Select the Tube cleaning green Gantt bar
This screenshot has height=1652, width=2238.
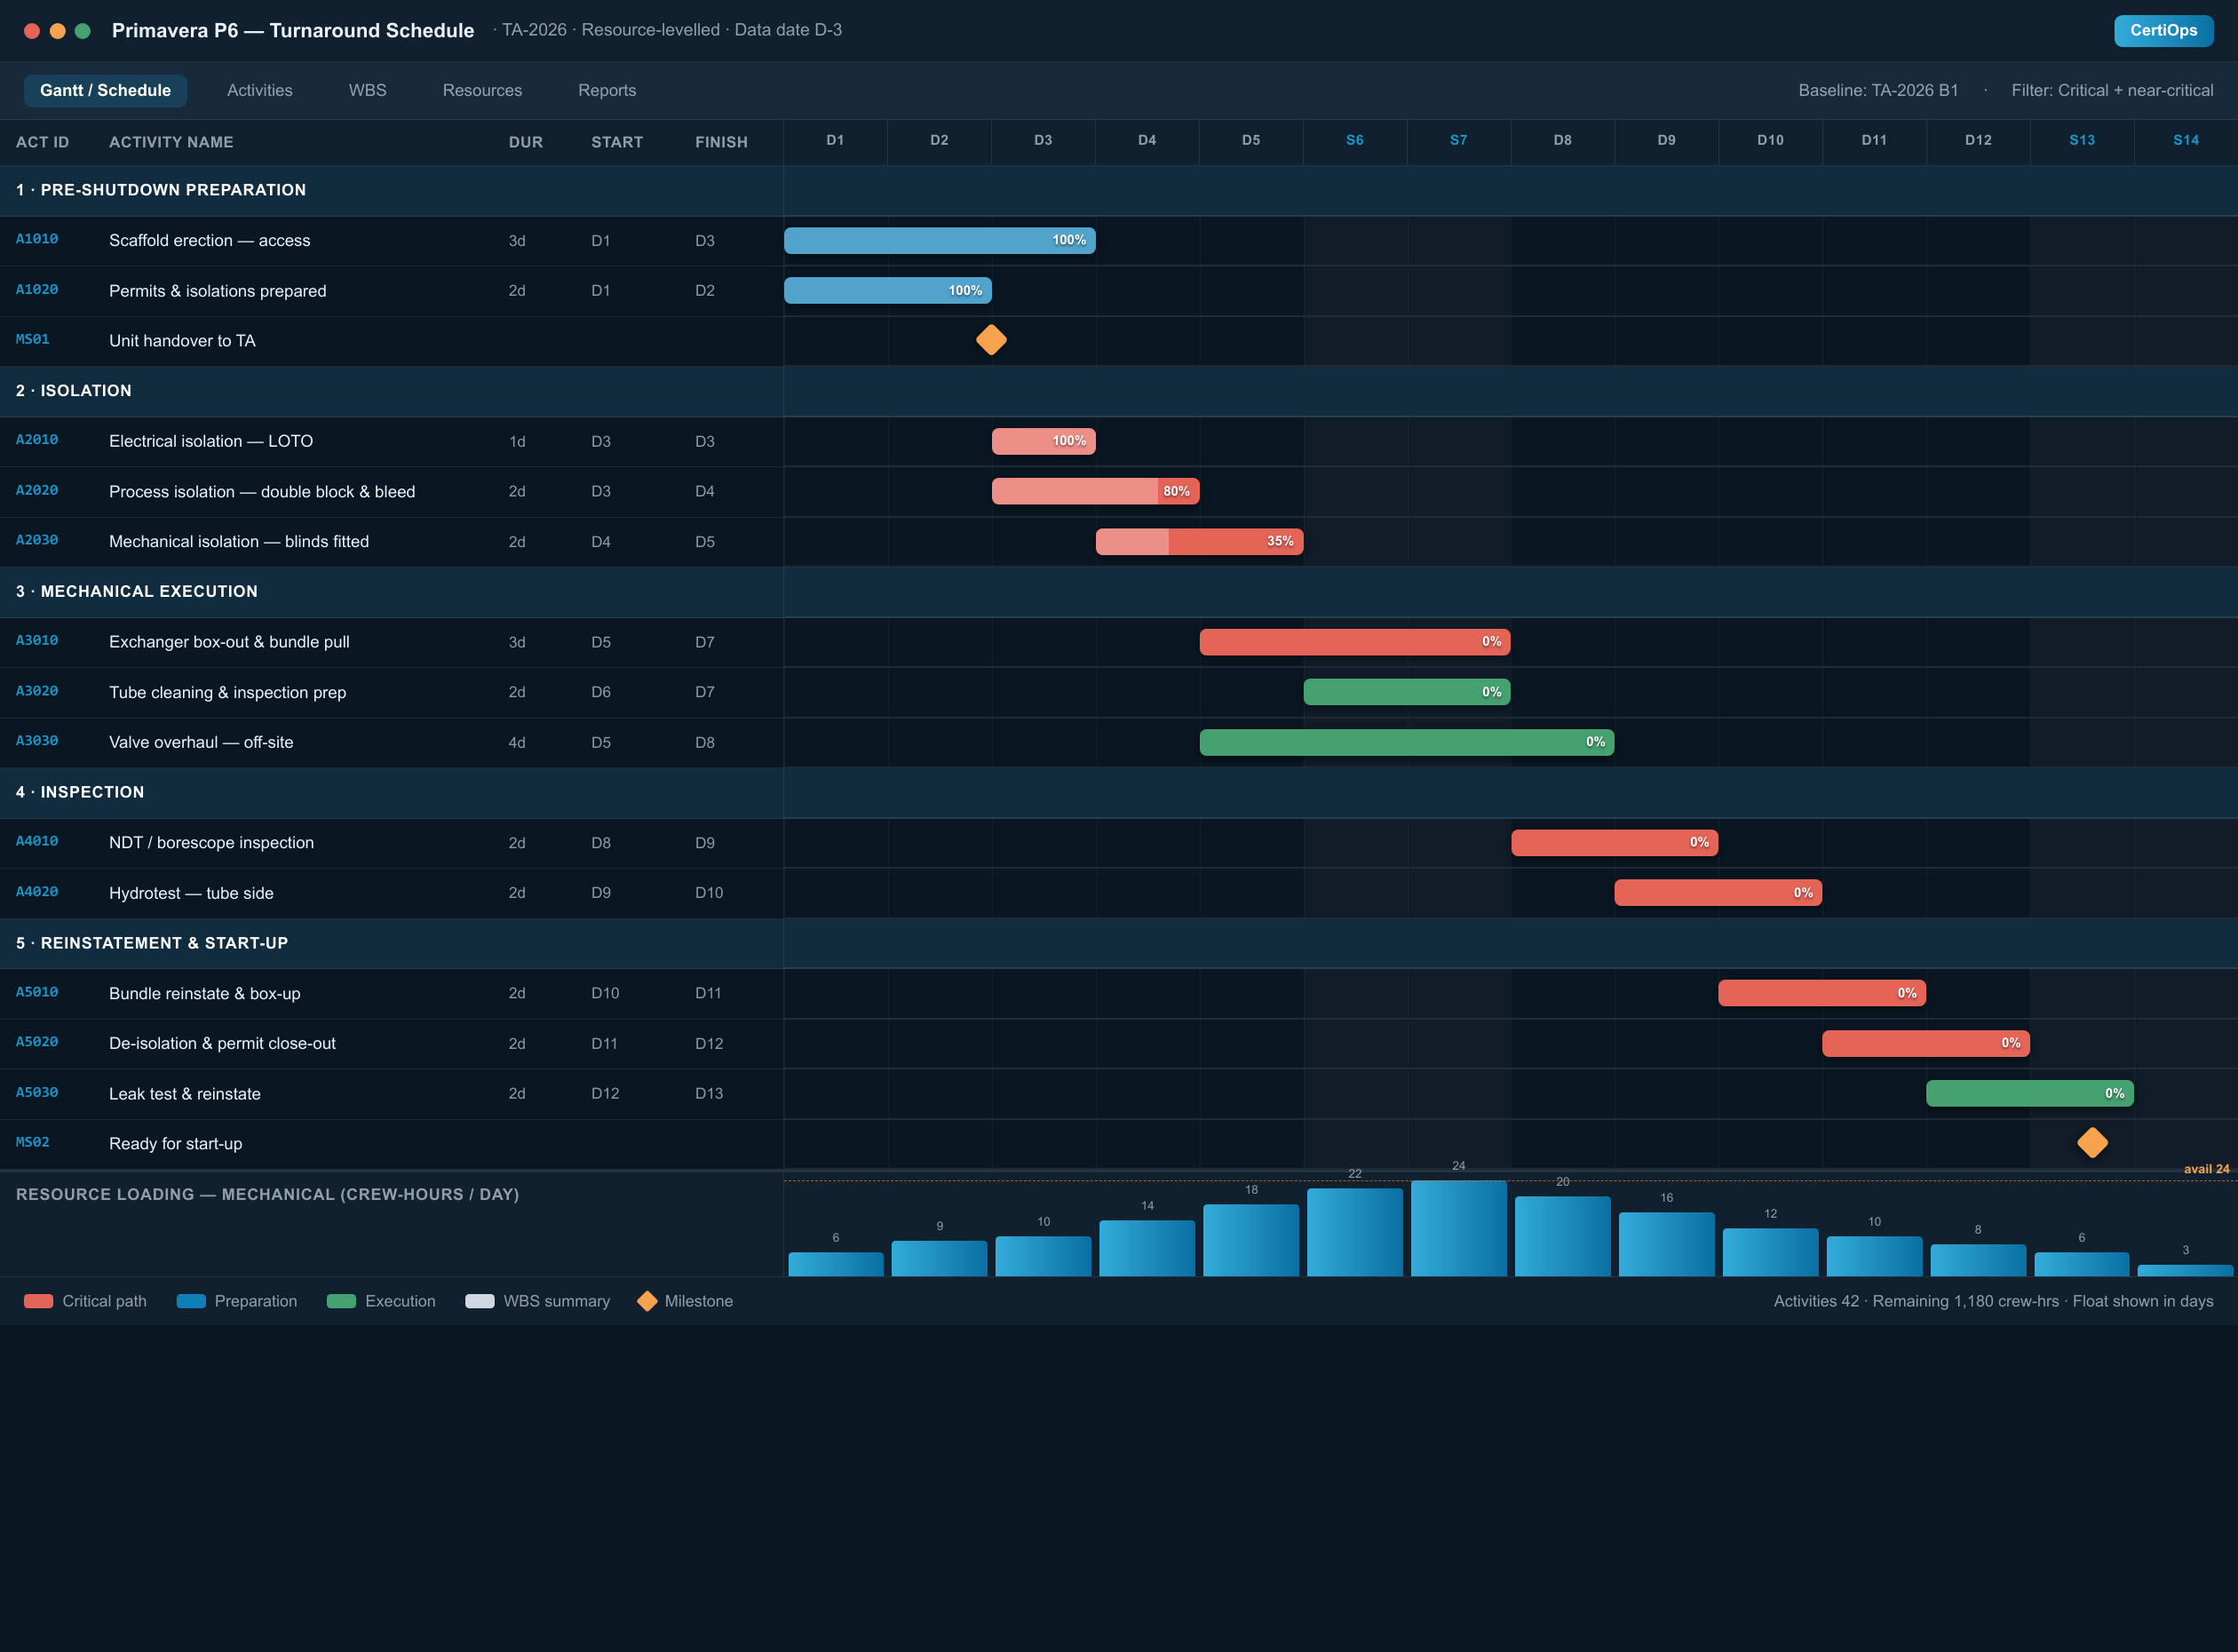(1407, 692)
